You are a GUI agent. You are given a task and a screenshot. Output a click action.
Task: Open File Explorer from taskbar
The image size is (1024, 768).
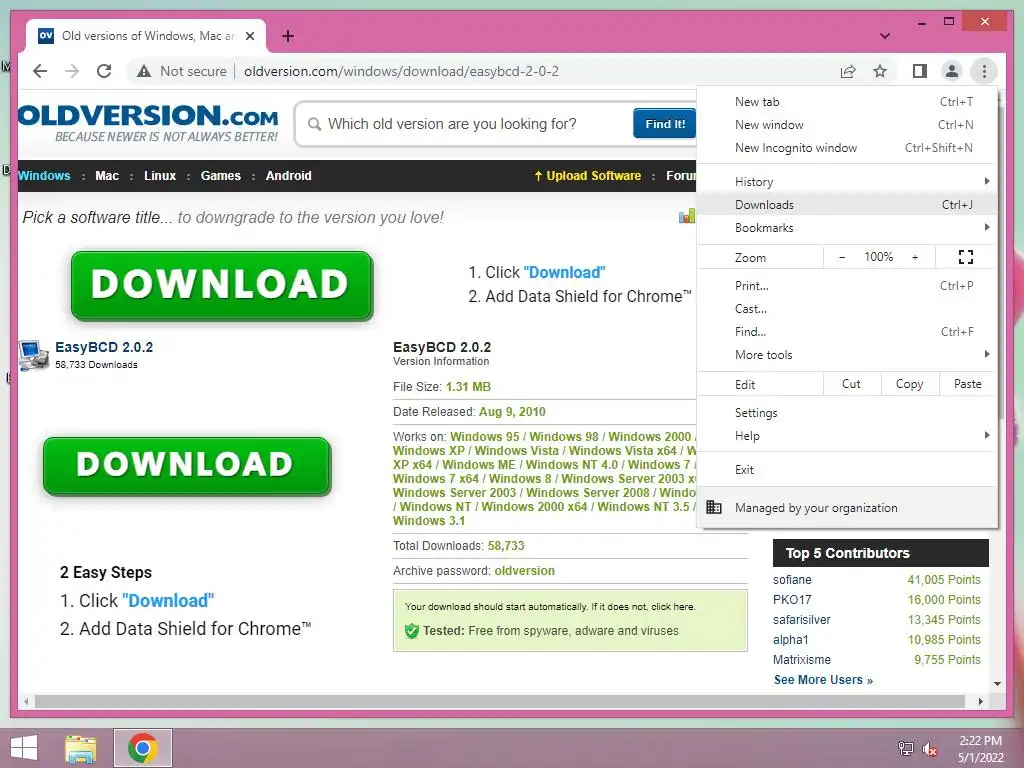81,748
